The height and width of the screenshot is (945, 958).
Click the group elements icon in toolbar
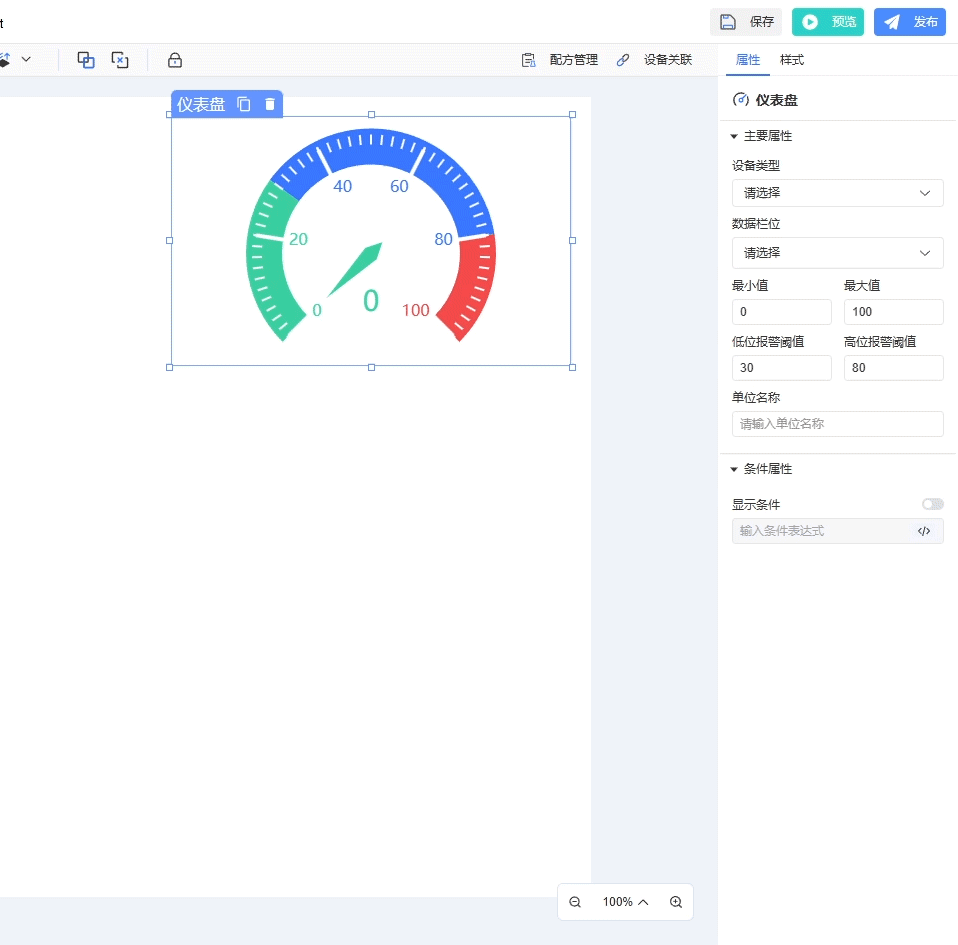(86, 60)
